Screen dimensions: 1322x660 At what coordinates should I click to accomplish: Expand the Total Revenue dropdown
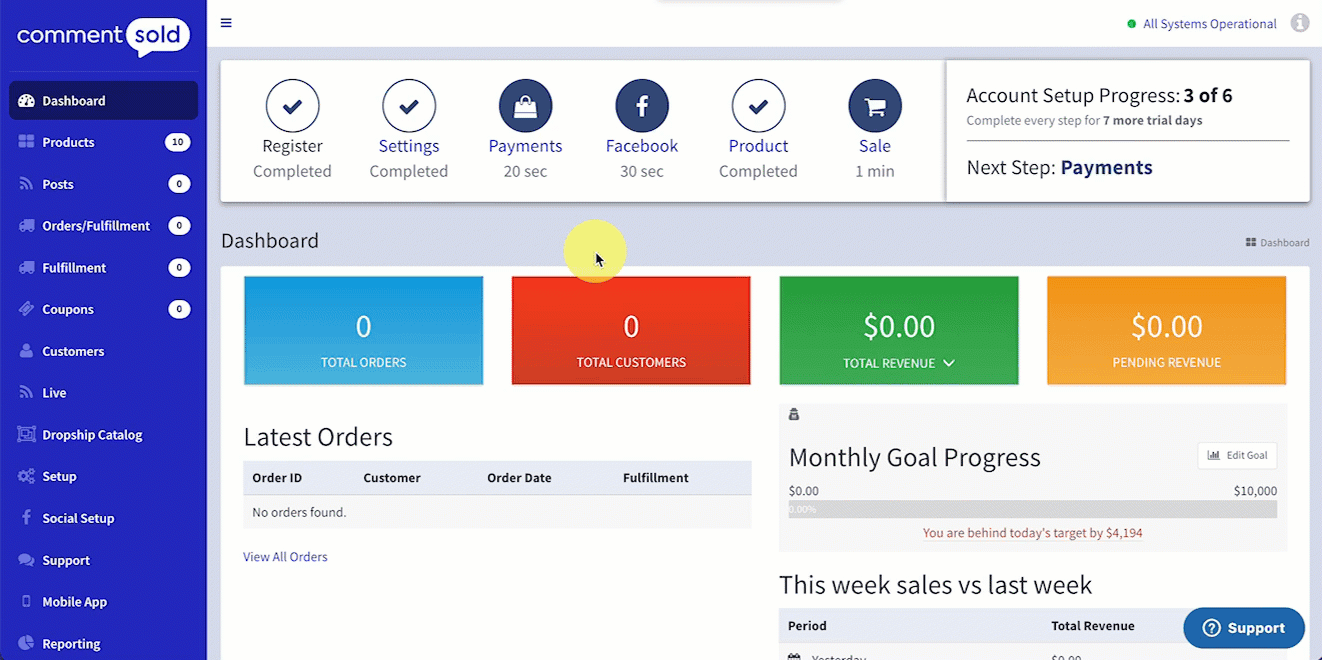tap(948, 363)
